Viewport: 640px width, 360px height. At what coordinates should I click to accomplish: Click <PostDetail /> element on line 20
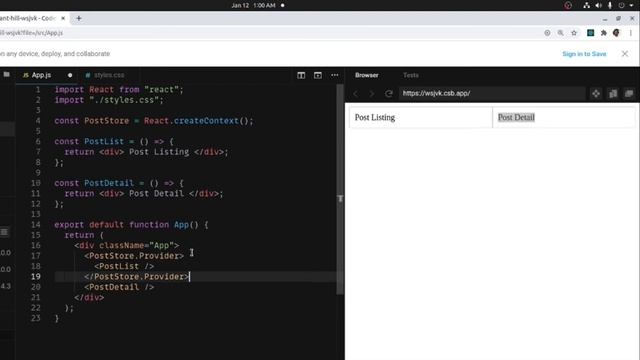[119, 287]
